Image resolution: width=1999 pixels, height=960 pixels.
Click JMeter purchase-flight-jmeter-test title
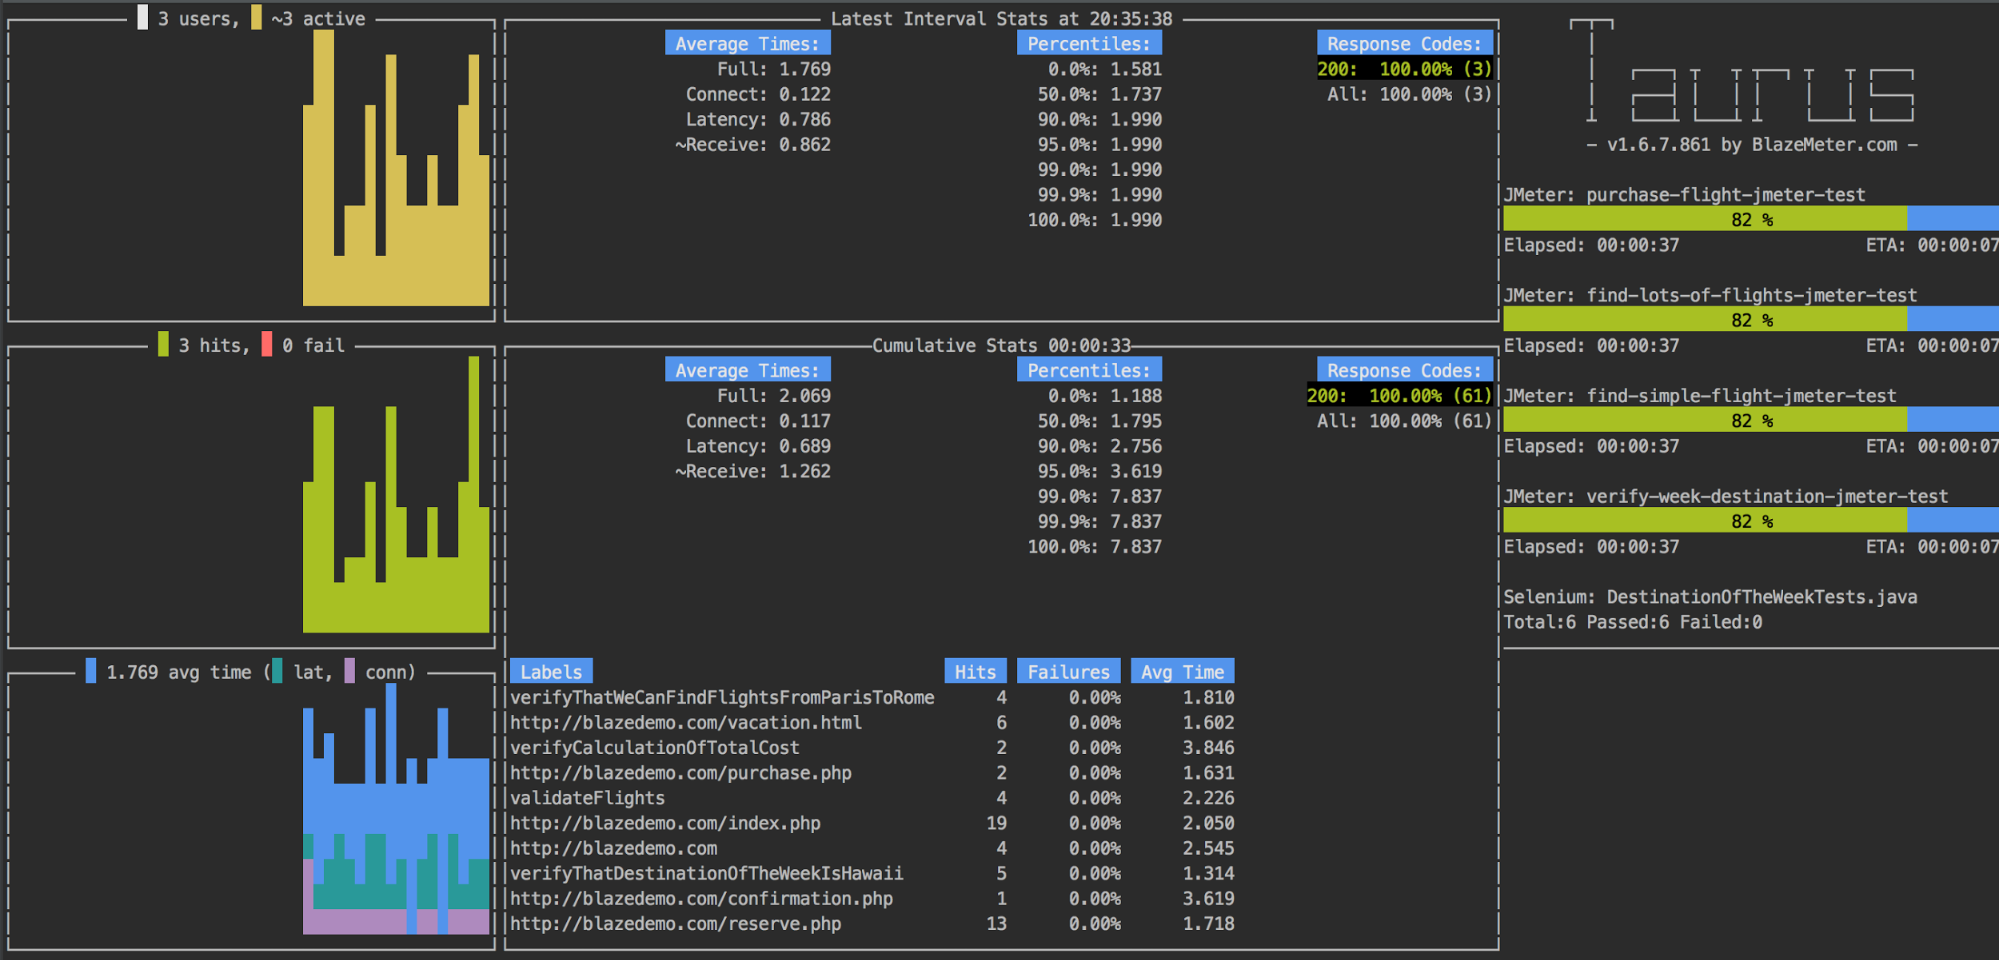coord(1684,194)
